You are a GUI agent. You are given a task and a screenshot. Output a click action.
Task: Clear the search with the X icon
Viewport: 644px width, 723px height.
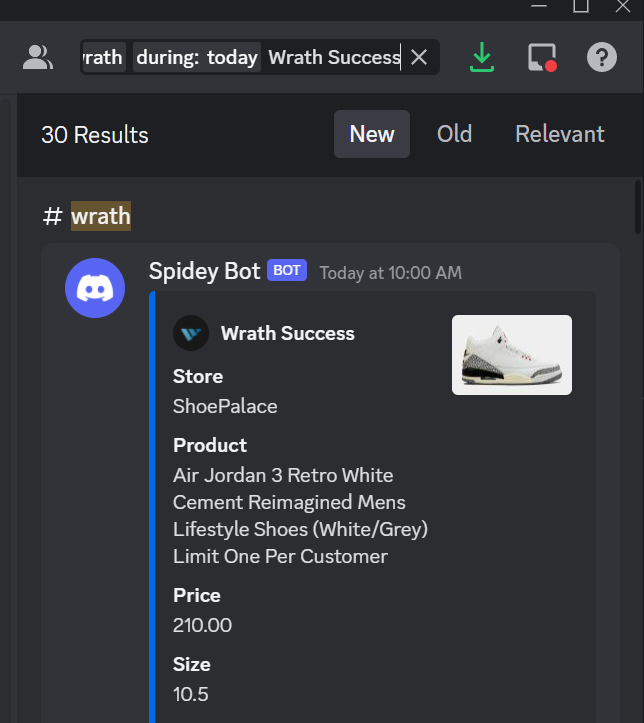coord(419,58)
